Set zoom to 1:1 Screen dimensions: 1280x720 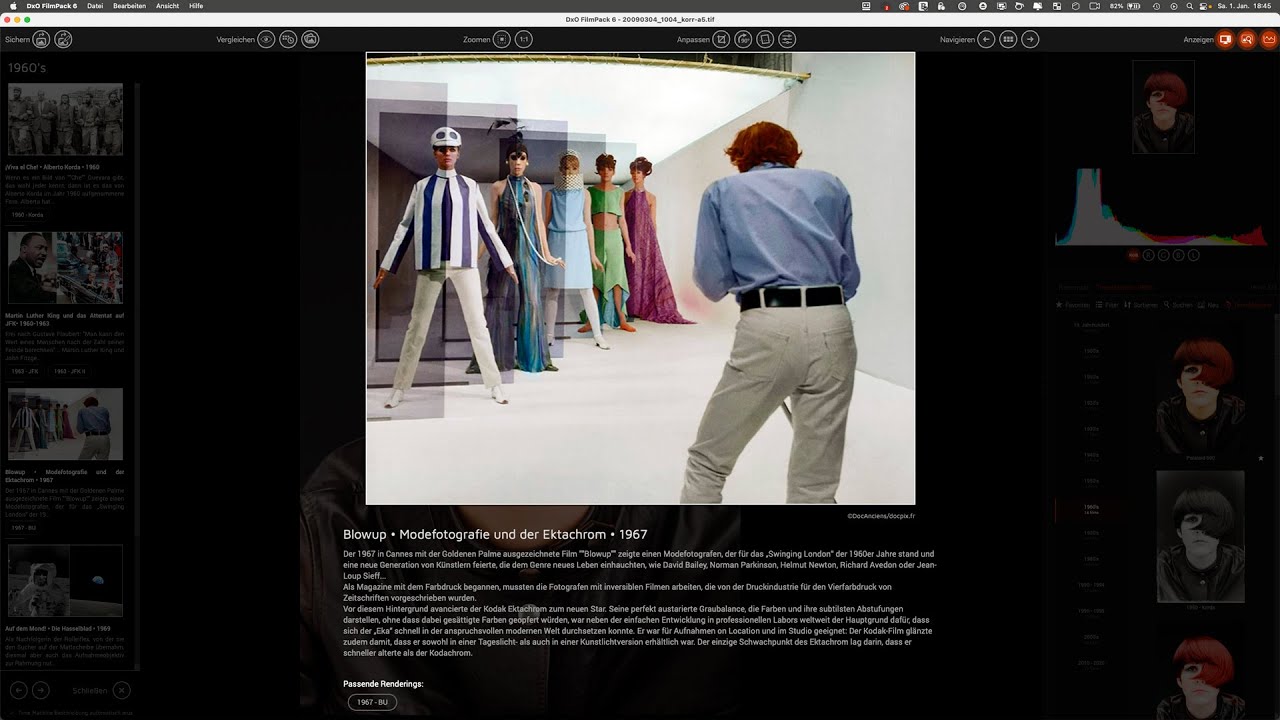[x=524, y=40]
